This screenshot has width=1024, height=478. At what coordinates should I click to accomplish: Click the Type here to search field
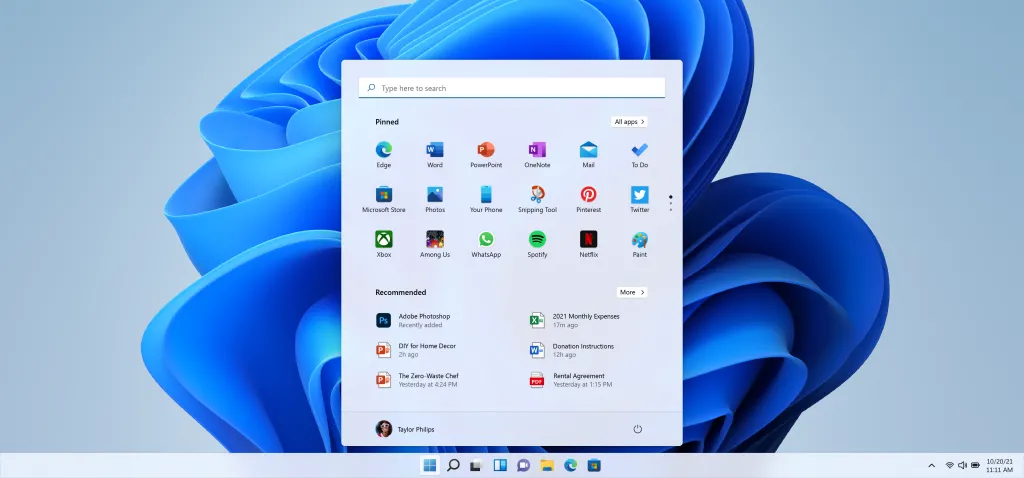[x=512, y=88]
